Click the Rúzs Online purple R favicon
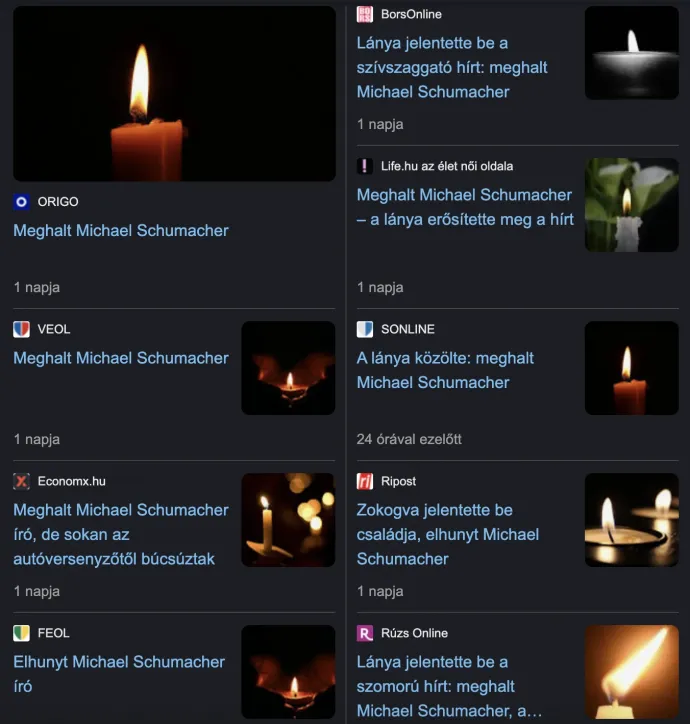 pos(365,633)
